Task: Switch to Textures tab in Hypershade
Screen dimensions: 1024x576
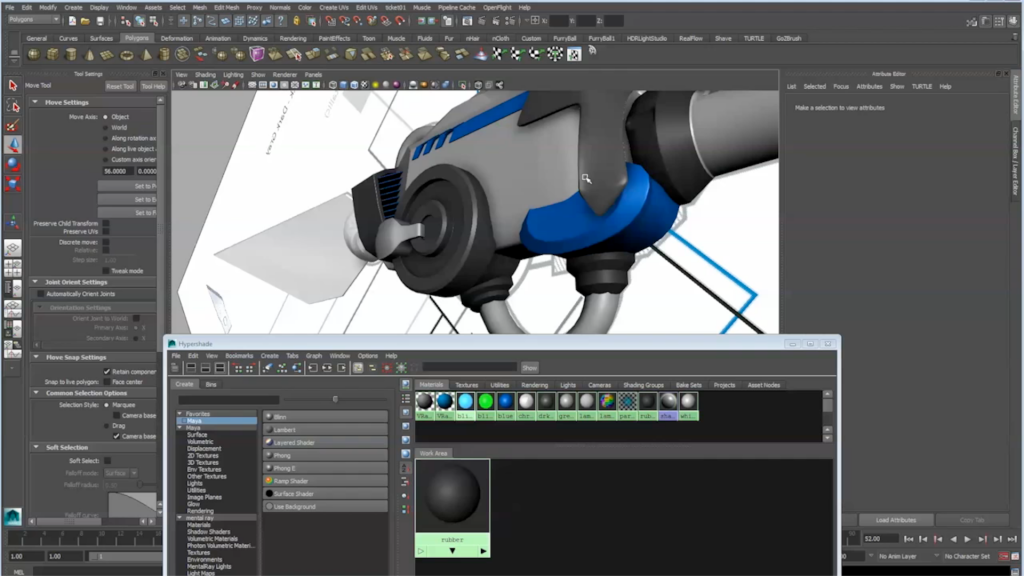Action: (466, 385)
